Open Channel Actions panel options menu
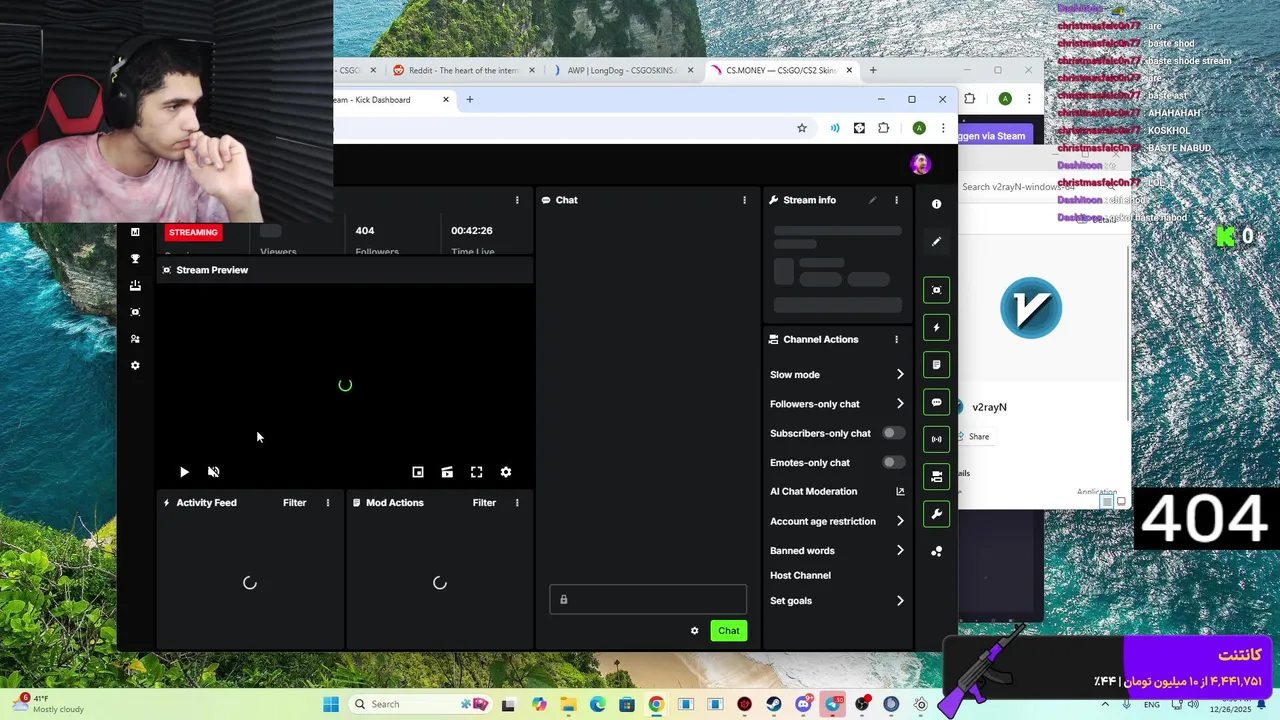This screenshot has width=1280, height=720. click(x=896, y=340)
